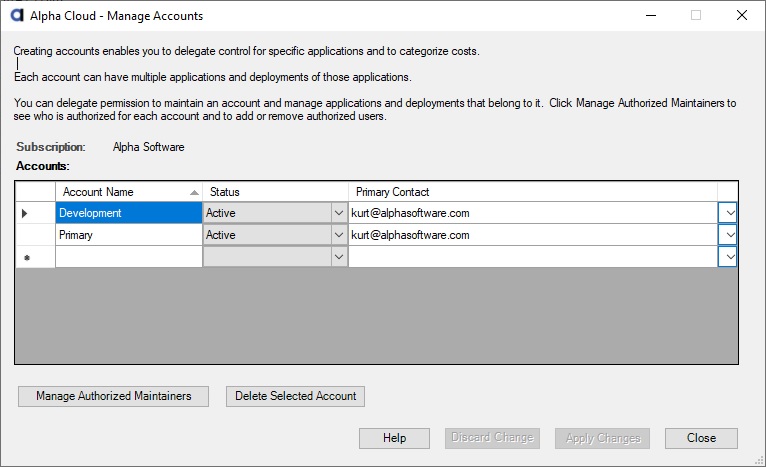Click the Alpha Cloud logo in title bar
766x467 pixels.
pyautogui.click(x=17, y=15)
